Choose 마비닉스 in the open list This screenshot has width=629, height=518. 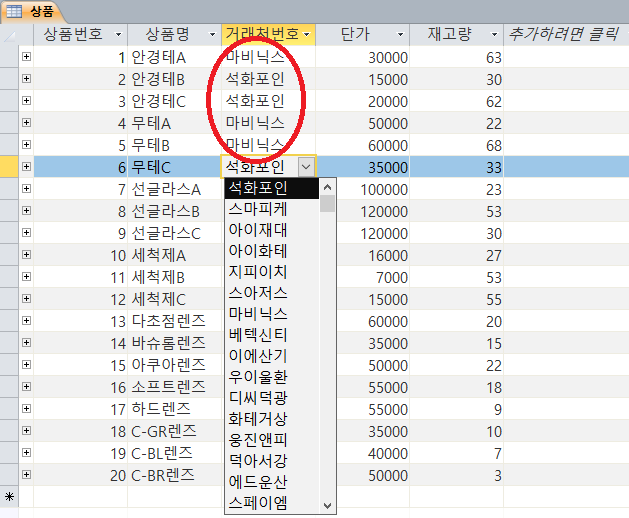tap(257, 314)
